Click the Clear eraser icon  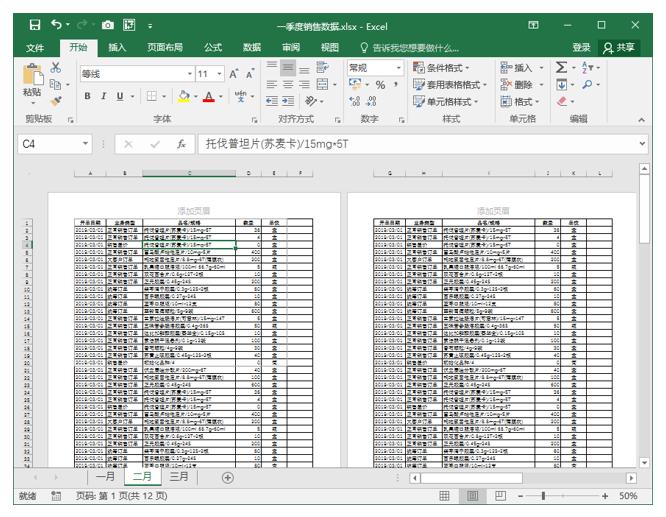tap(562, 102)
